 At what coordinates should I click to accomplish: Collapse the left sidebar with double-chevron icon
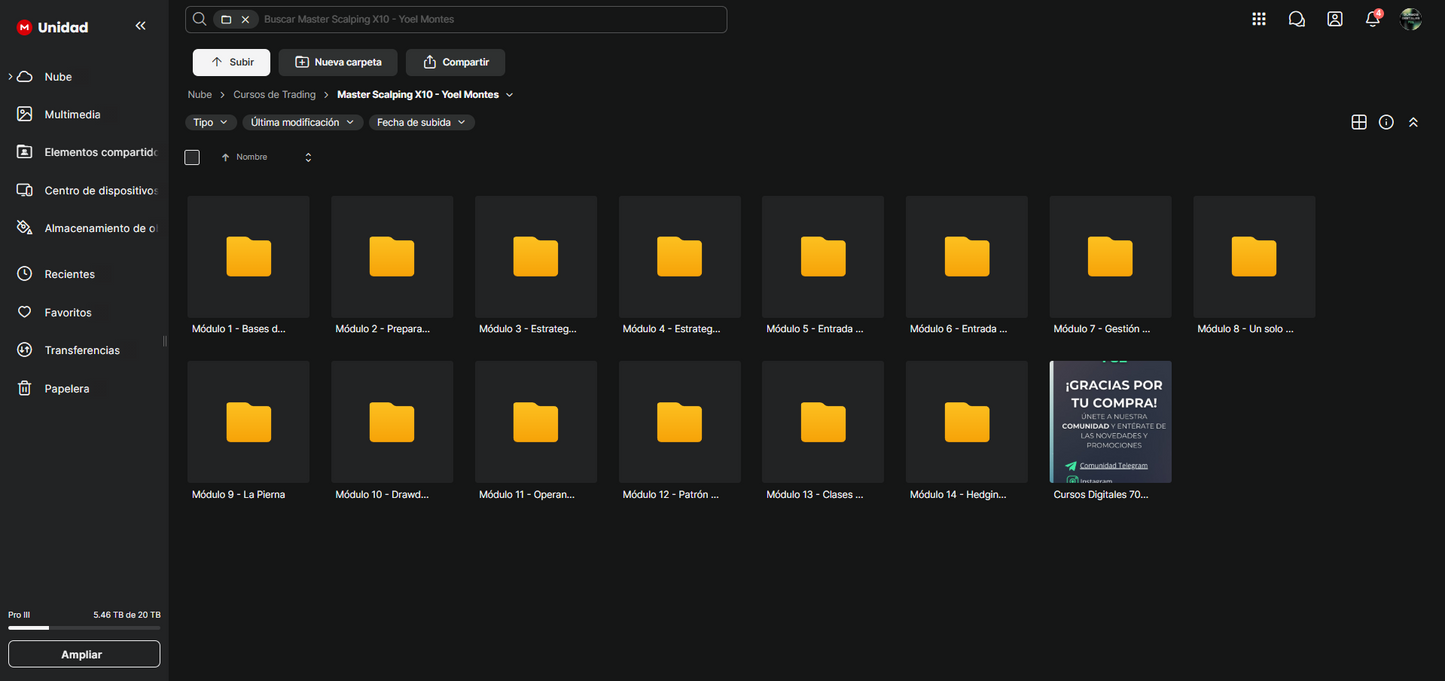point(140,26)
